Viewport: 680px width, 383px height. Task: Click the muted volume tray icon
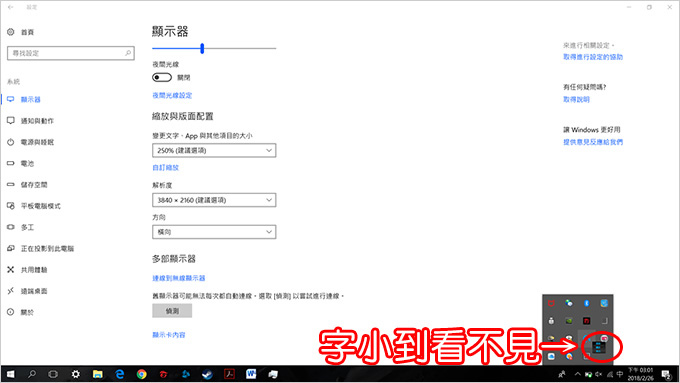coord(598,374)
